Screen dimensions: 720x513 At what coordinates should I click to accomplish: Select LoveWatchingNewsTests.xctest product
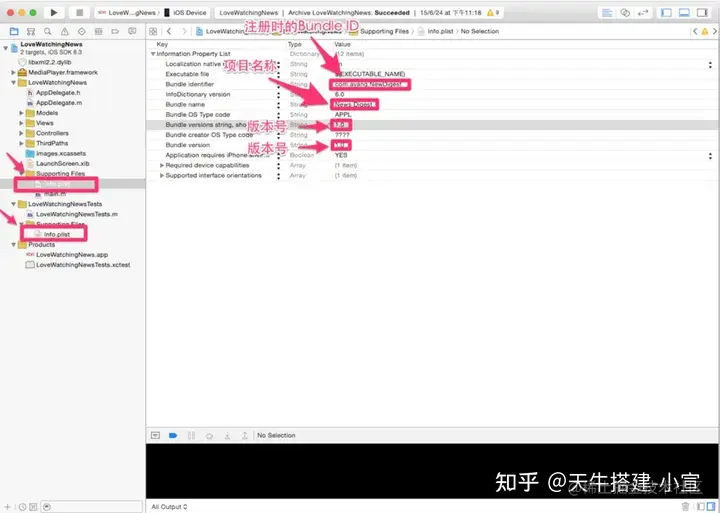point(83,265)
